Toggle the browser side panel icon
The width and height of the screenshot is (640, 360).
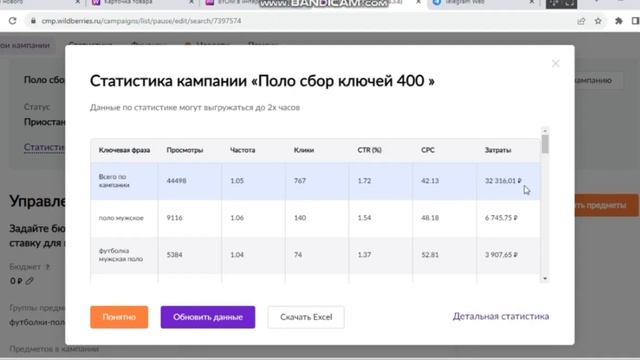(x=636, y=21)
